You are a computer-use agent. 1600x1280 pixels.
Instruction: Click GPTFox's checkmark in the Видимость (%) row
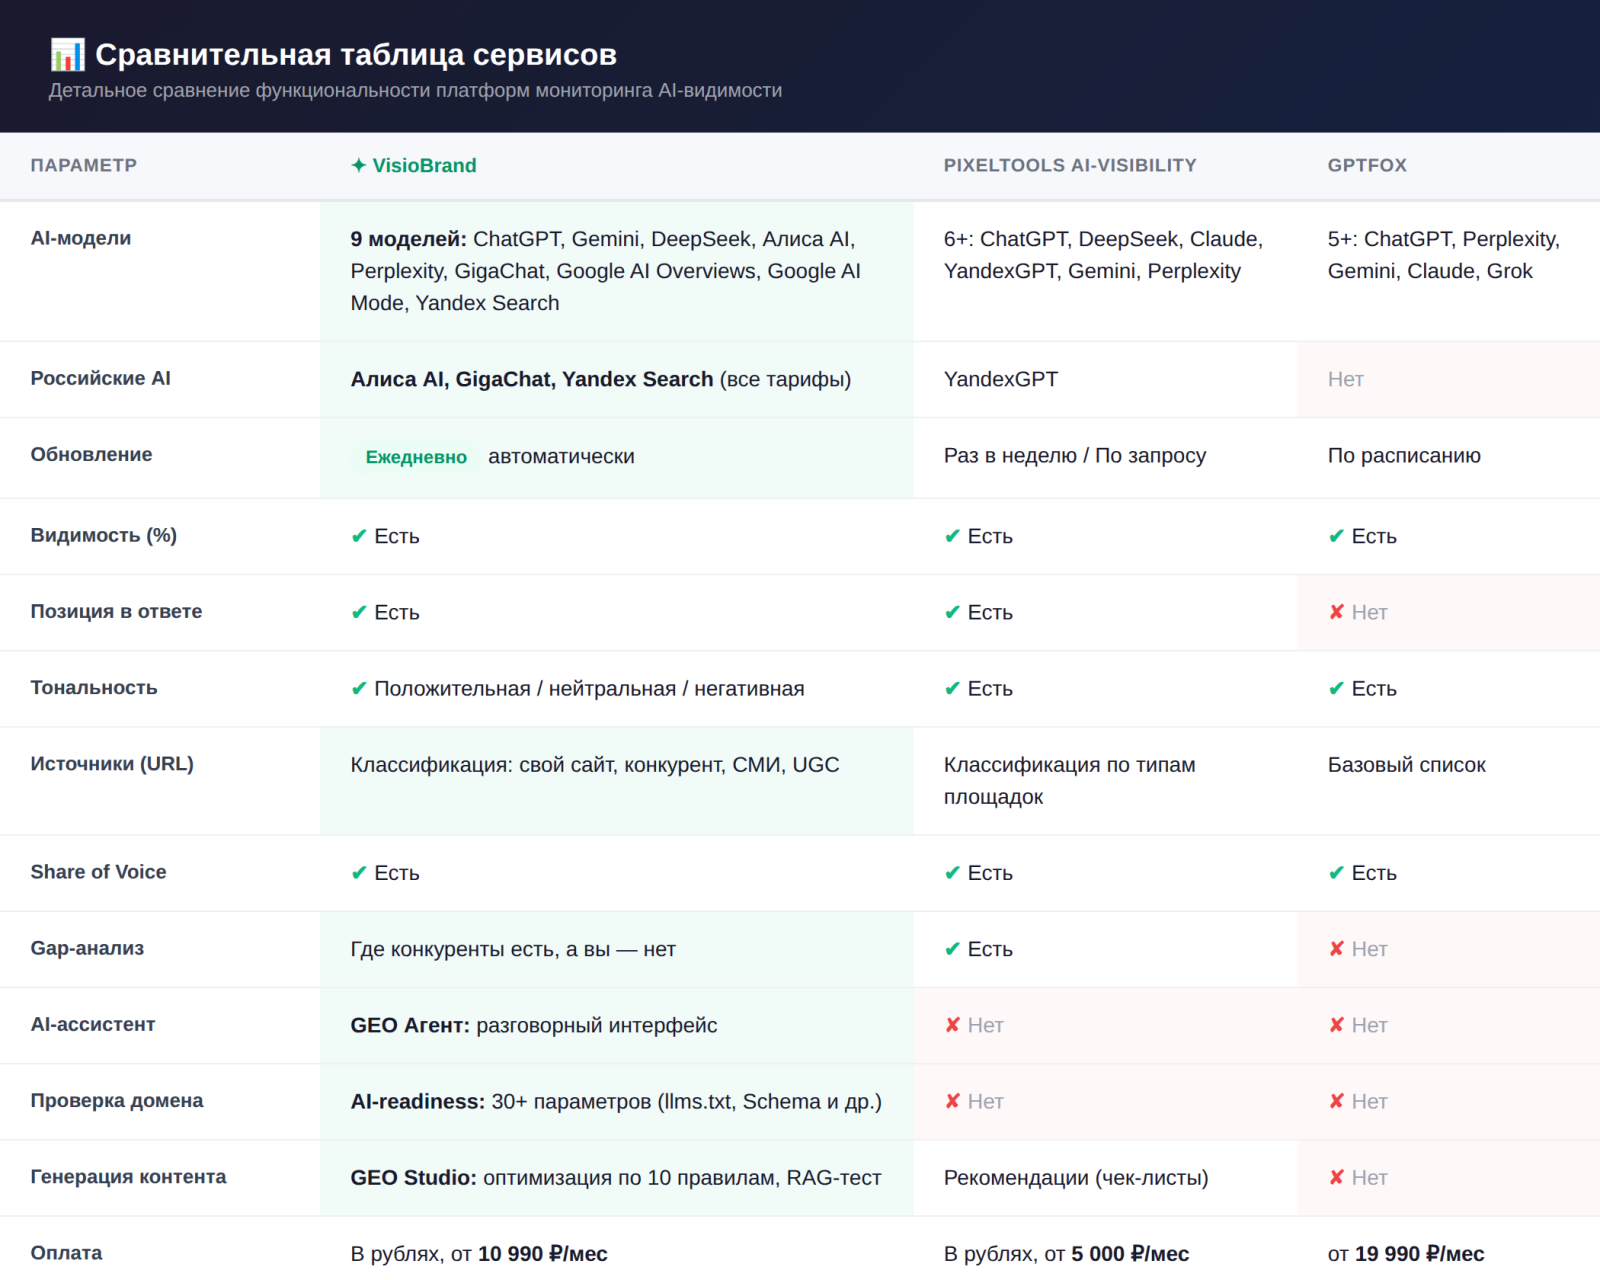click(x=1336, y=536)
